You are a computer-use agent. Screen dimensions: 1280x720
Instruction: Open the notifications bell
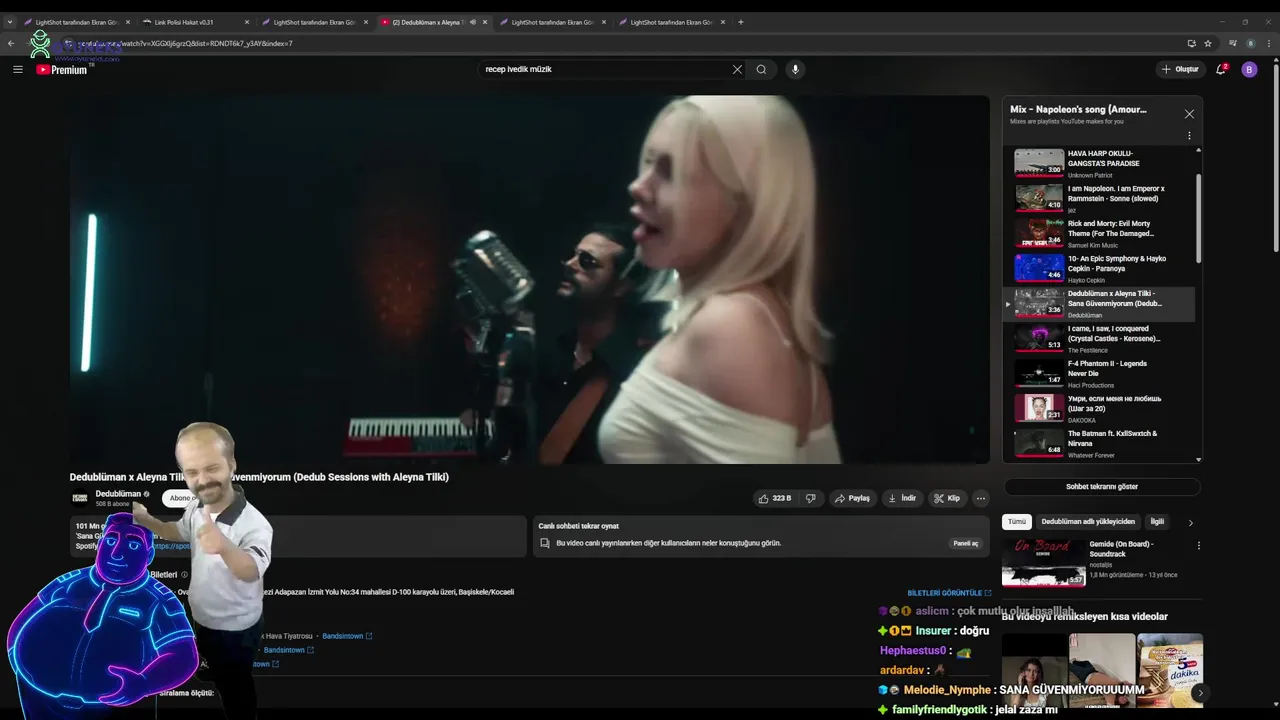(x=1221, y=69)
